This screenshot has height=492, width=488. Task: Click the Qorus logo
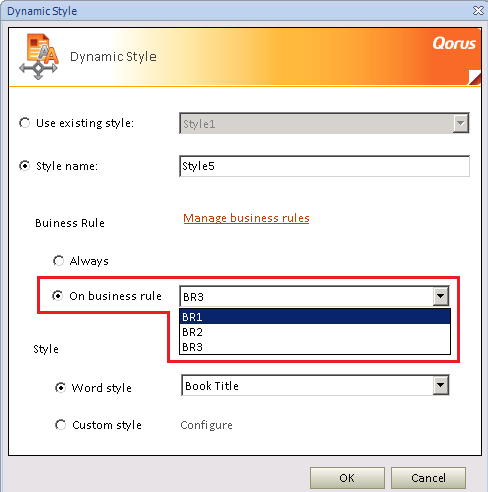[454, 43]
